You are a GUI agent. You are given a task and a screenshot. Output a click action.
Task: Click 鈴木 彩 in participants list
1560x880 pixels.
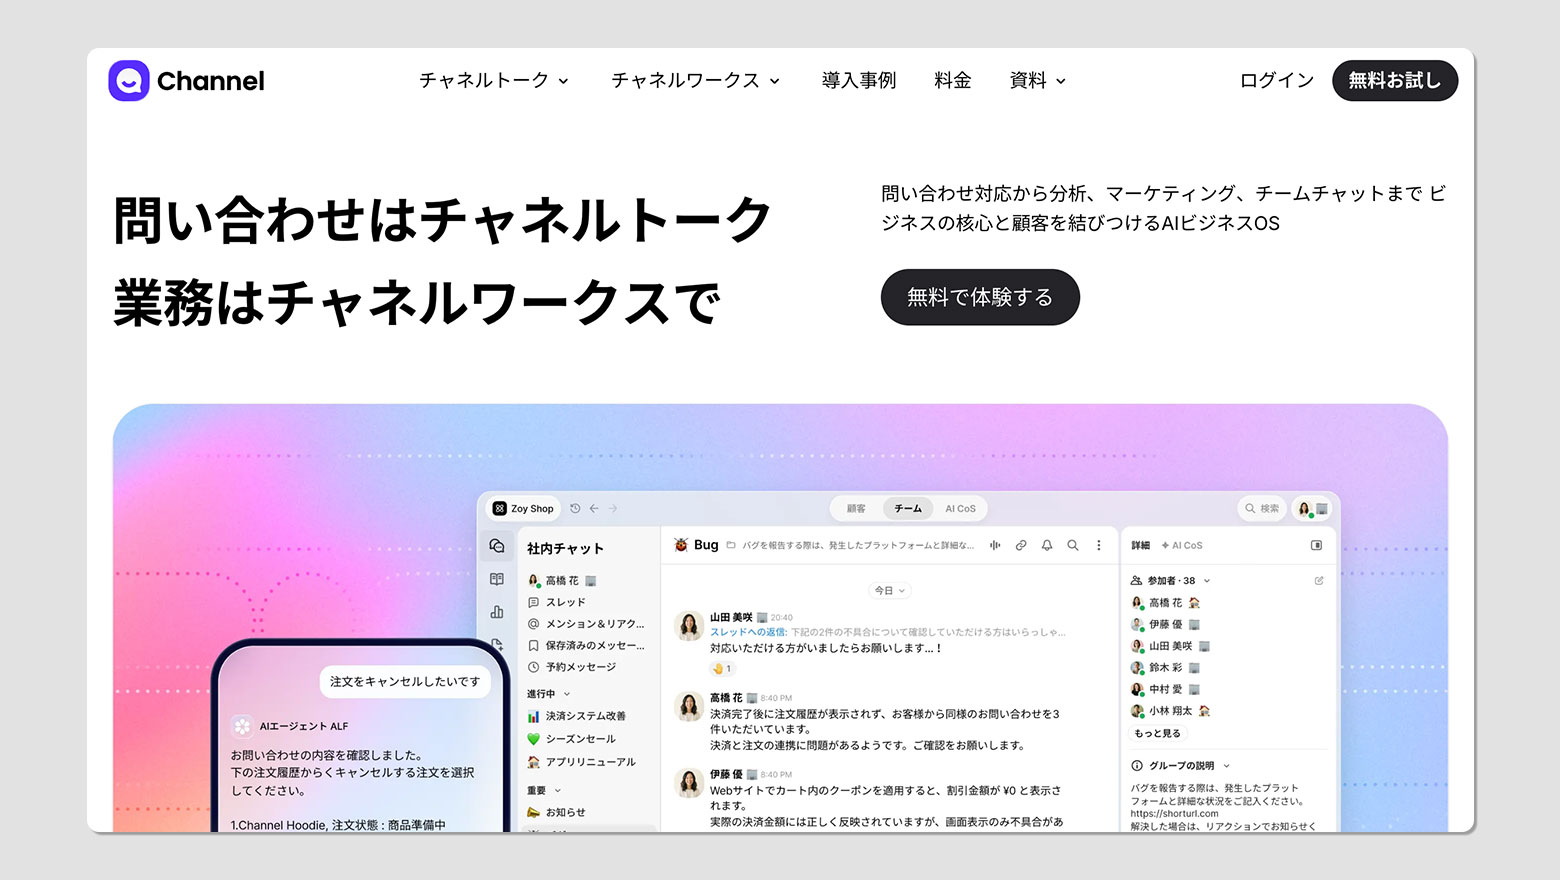click(1165, 667)
